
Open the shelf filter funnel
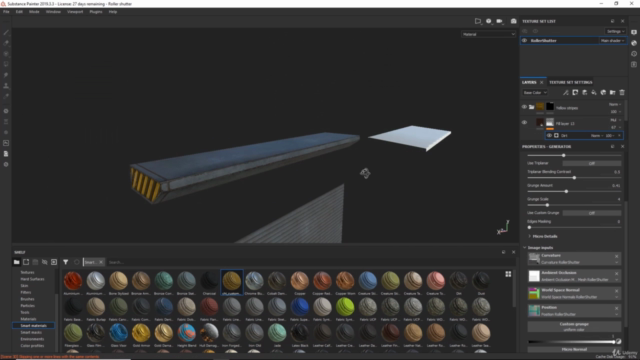(x=65, y=262)
